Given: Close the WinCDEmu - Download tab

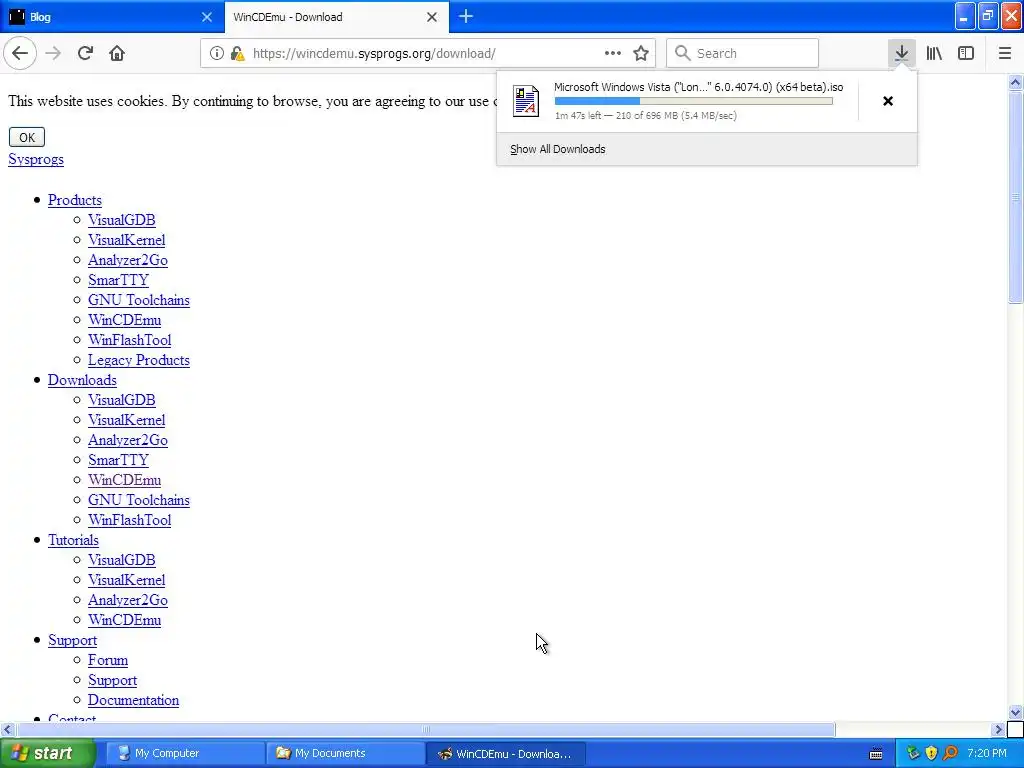Looking at the screenshot, I should [432, 17].
